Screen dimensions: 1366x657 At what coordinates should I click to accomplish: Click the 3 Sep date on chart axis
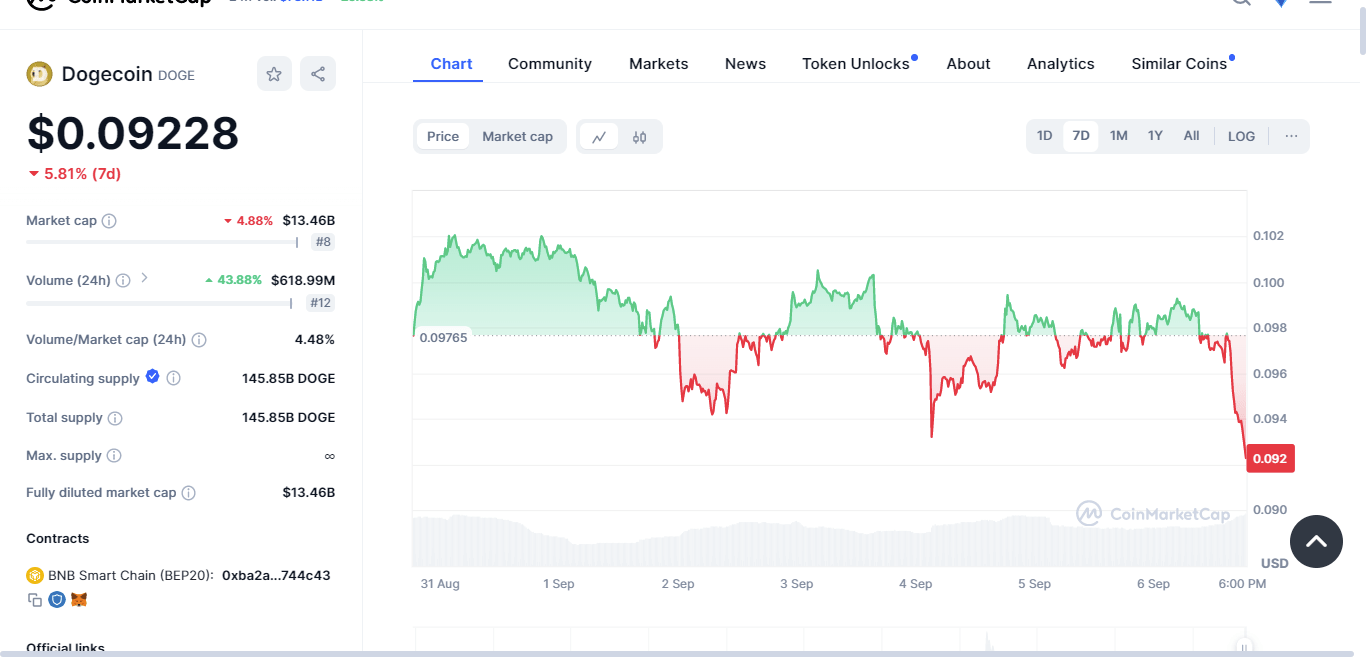coord(797,584)
